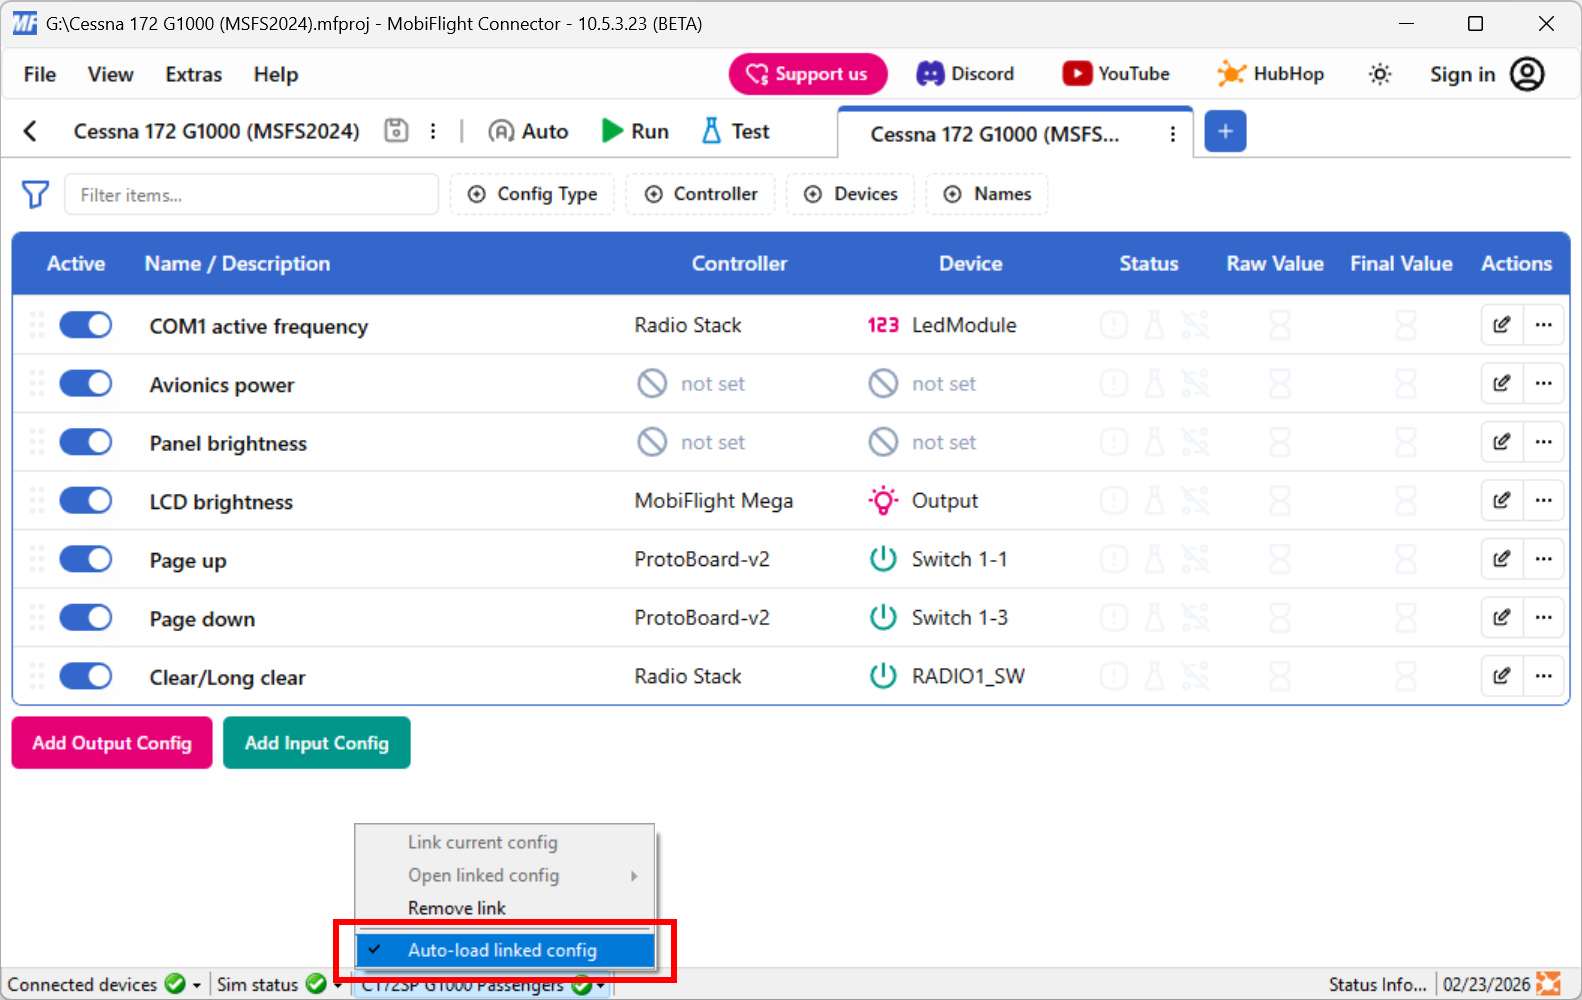Click the Filter items text field
This screenshot has width=1582, height=1000.
251,195
